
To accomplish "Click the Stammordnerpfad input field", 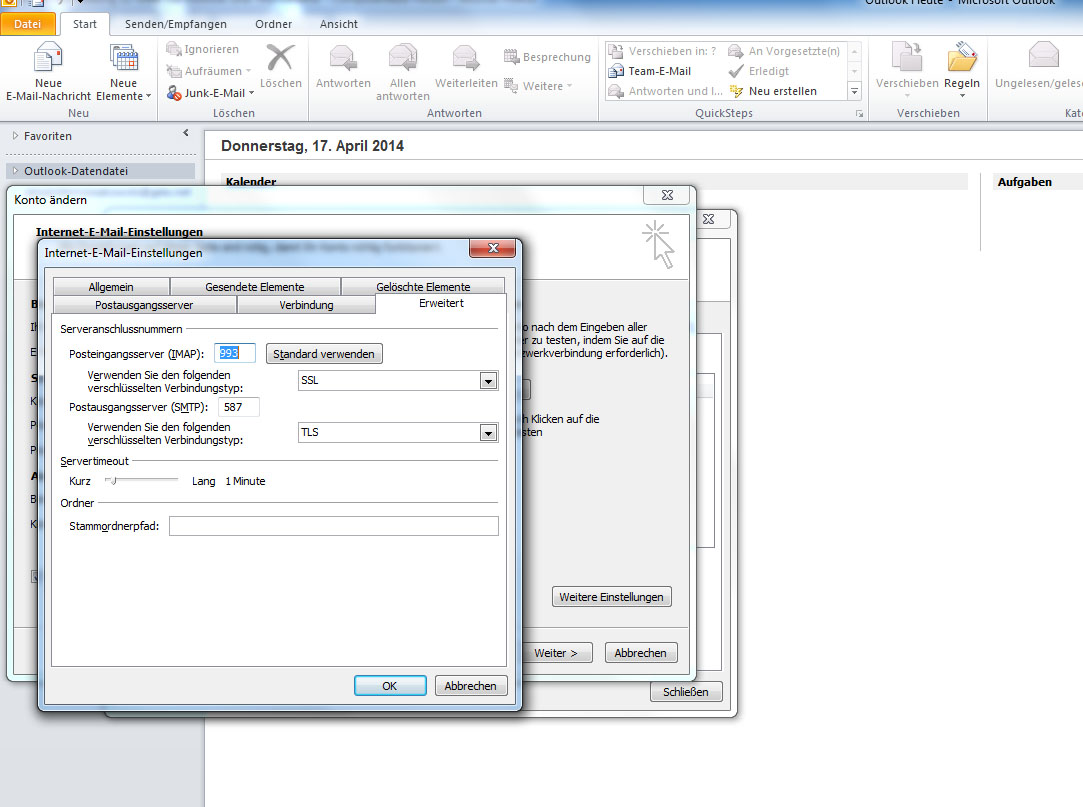I will (334, 526).
